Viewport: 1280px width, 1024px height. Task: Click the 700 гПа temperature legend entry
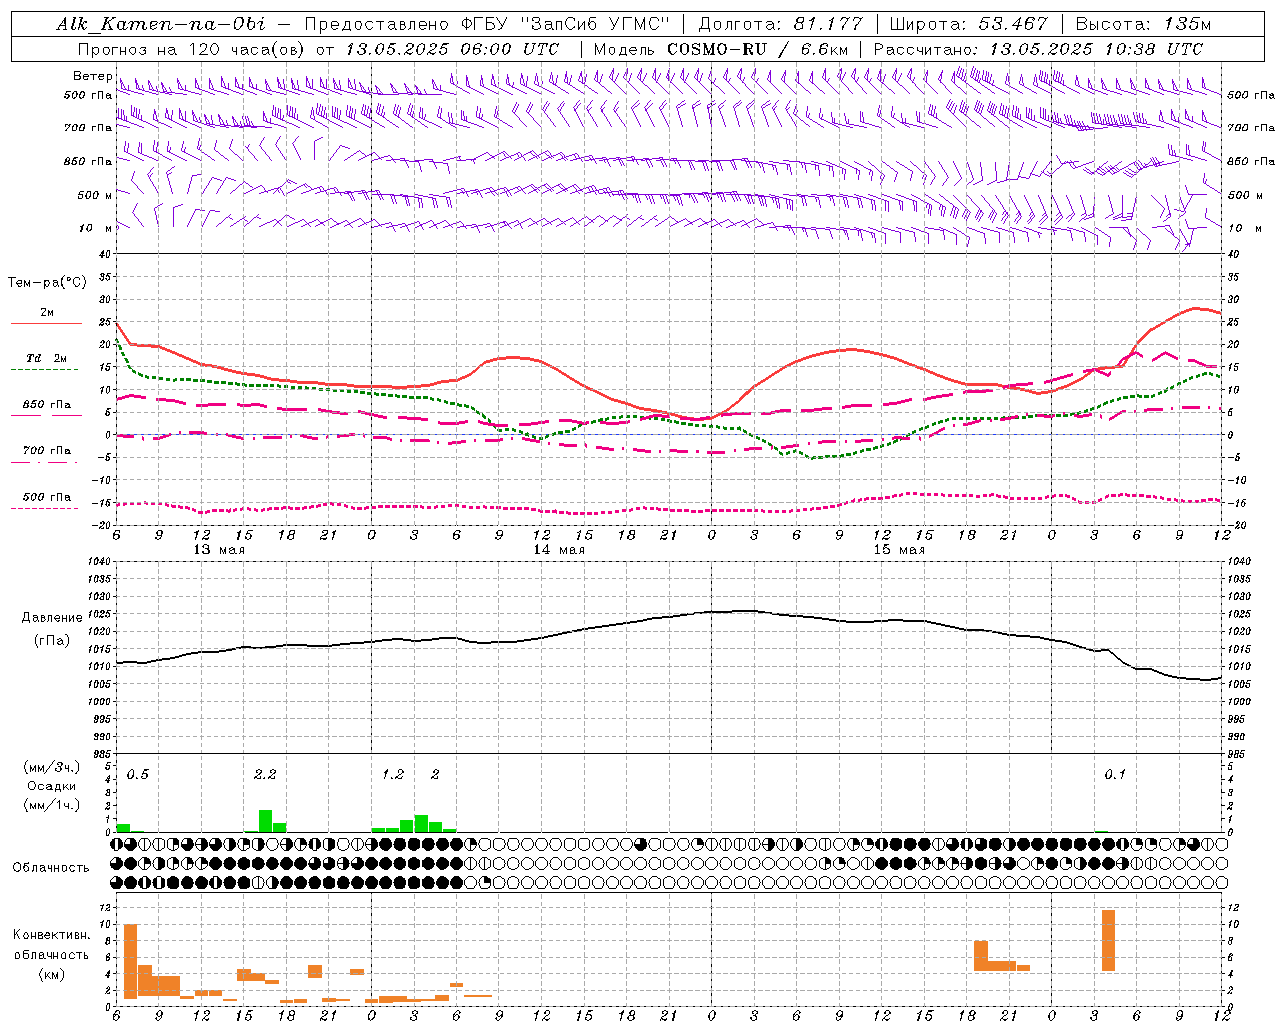pos(46,455)
